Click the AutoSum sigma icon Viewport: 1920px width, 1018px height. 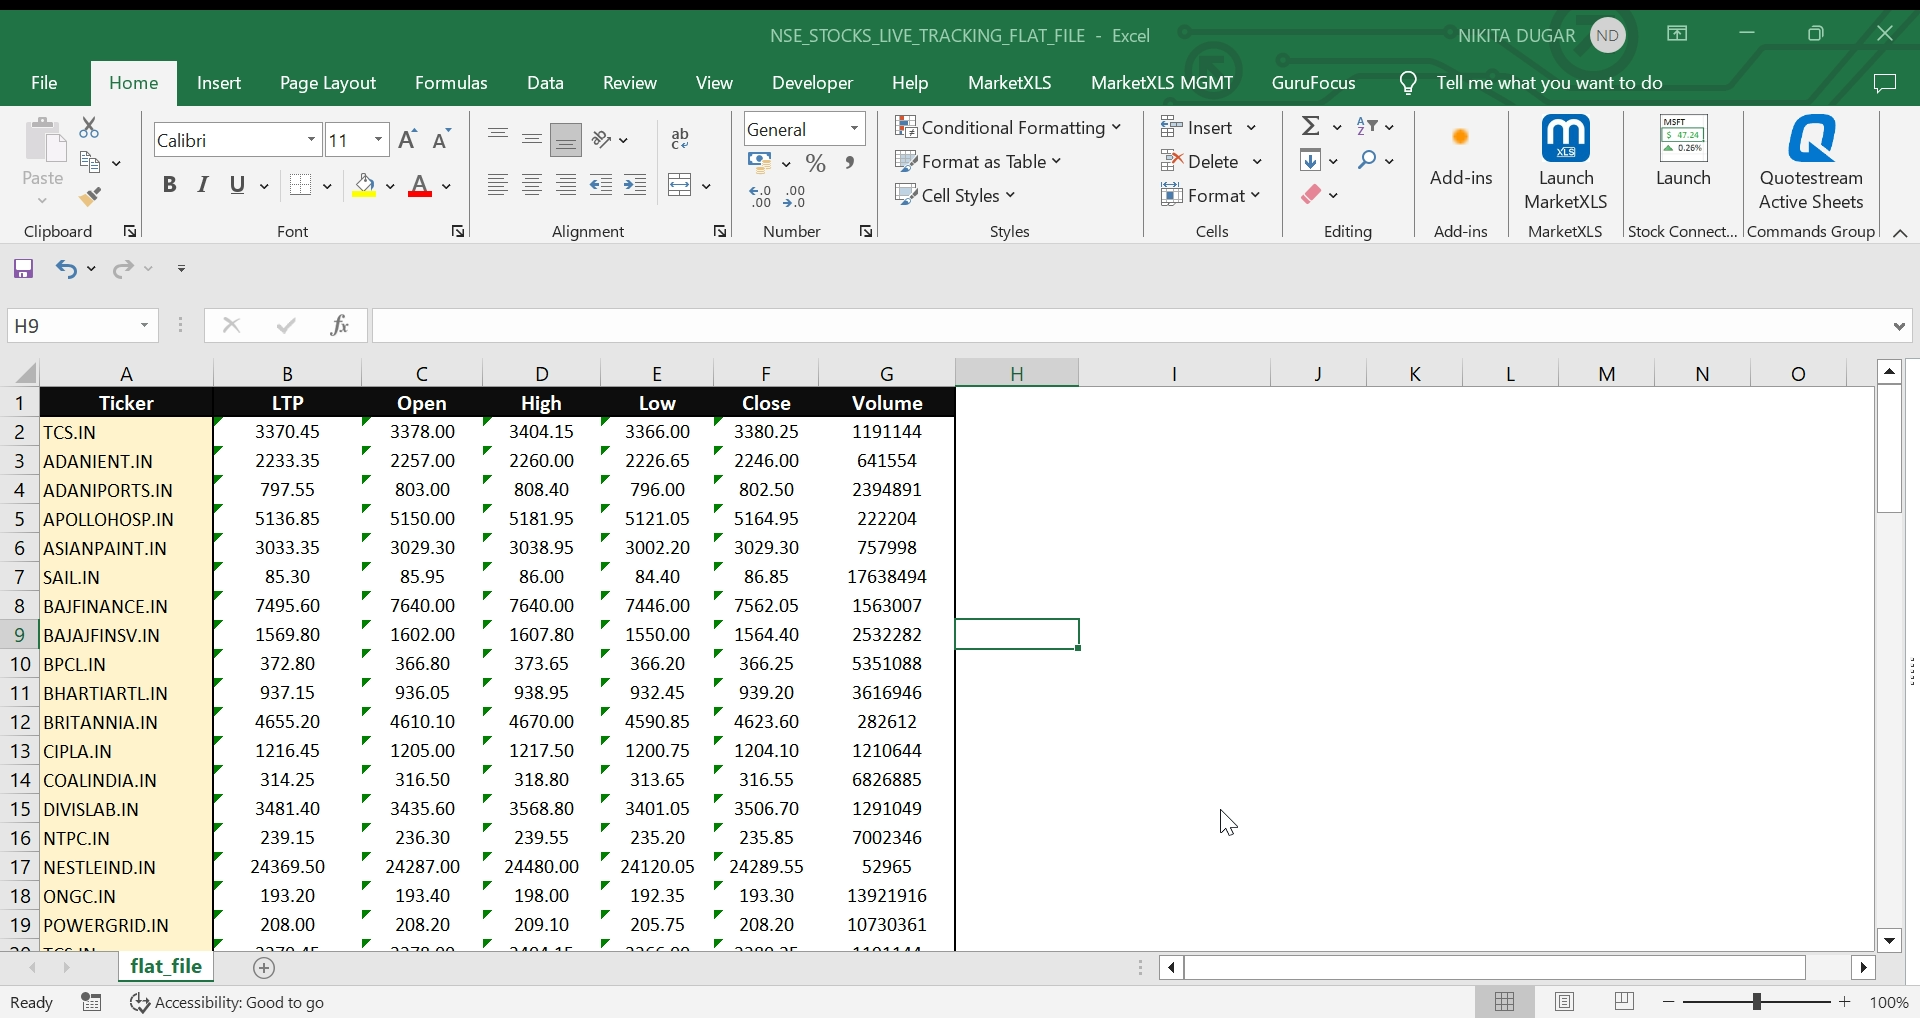[x=1310, y=127]
